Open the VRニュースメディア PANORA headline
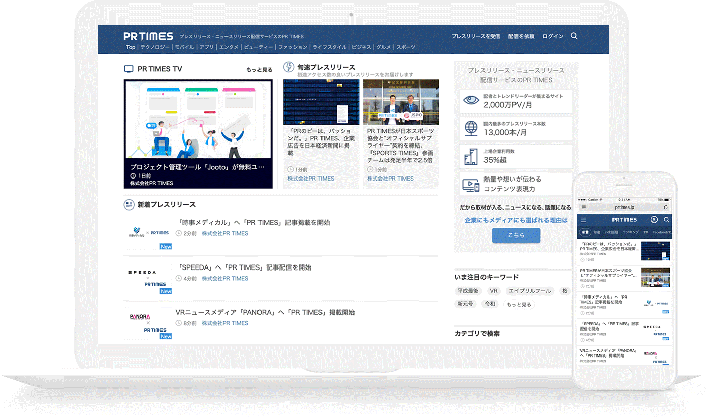Image resolution: width=710 pixels, height=417 pixels. pyautogui.click(x=265, y=312)
